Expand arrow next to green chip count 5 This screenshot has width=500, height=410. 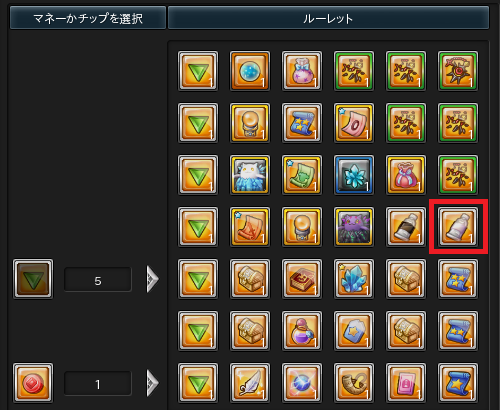tap(152, 279)
